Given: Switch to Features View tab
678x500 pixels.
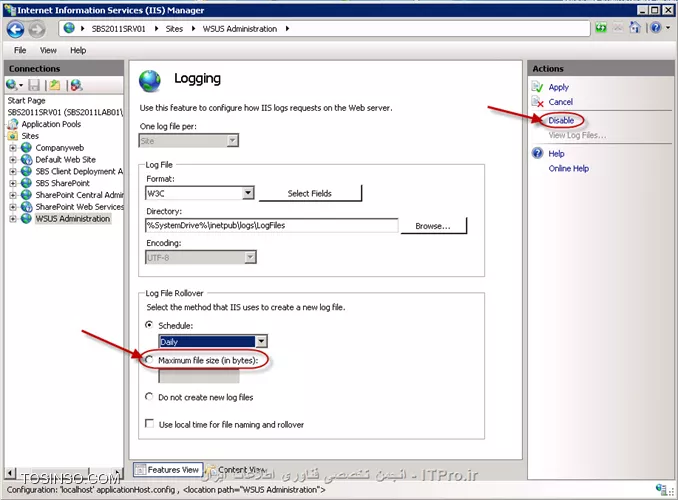Looking at the screenshot, I should point(167,469).
